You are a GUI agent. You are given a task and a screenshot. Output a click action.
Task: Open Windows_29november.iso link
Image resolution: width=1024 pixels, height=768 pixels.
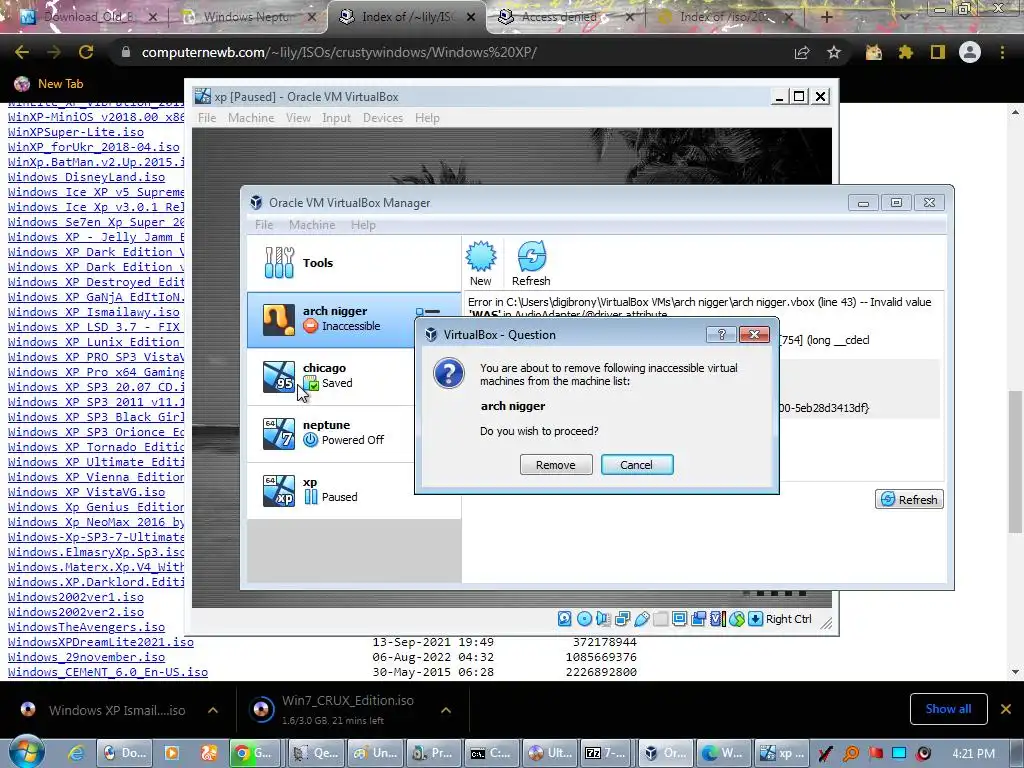[86, 657]
